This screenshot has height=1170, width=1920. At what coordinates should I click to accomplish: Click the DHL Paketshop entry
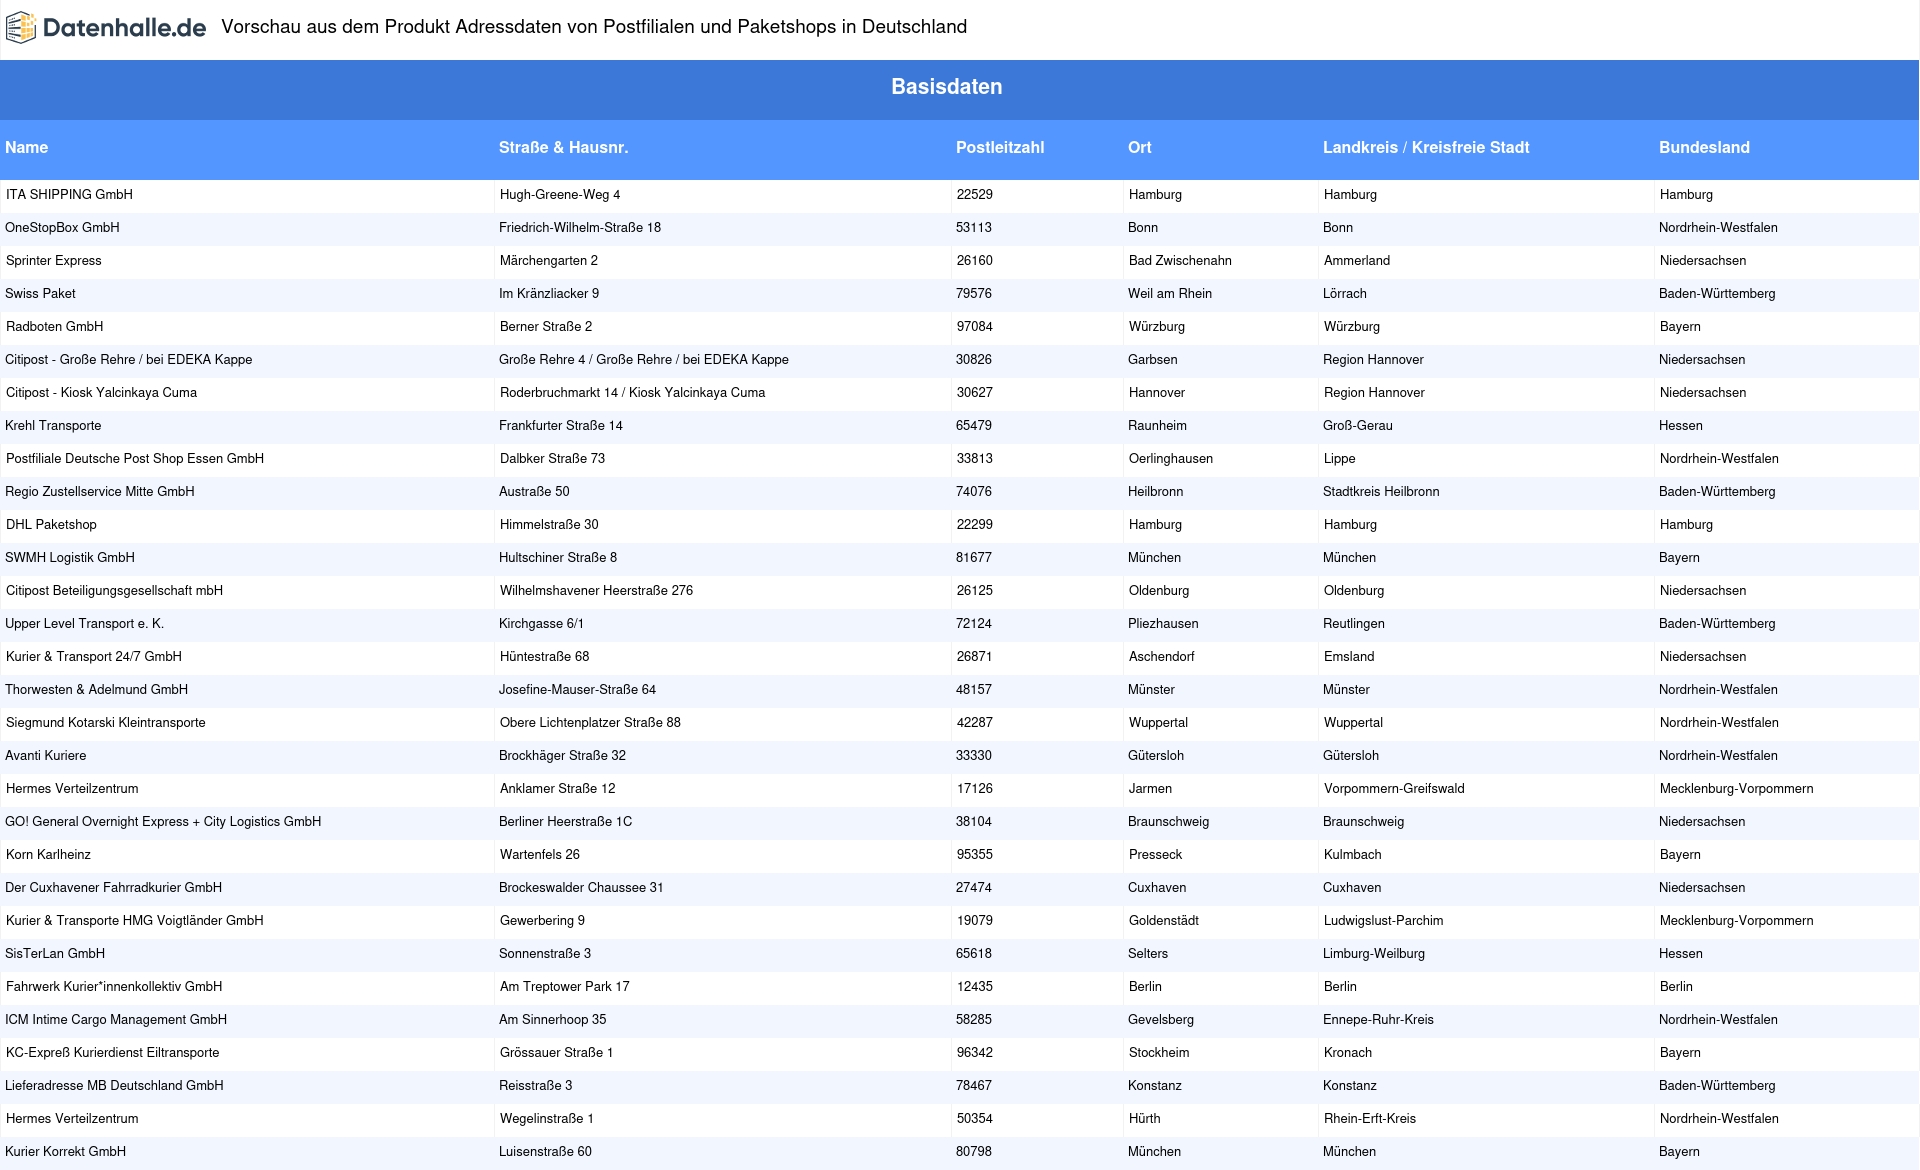51,524
